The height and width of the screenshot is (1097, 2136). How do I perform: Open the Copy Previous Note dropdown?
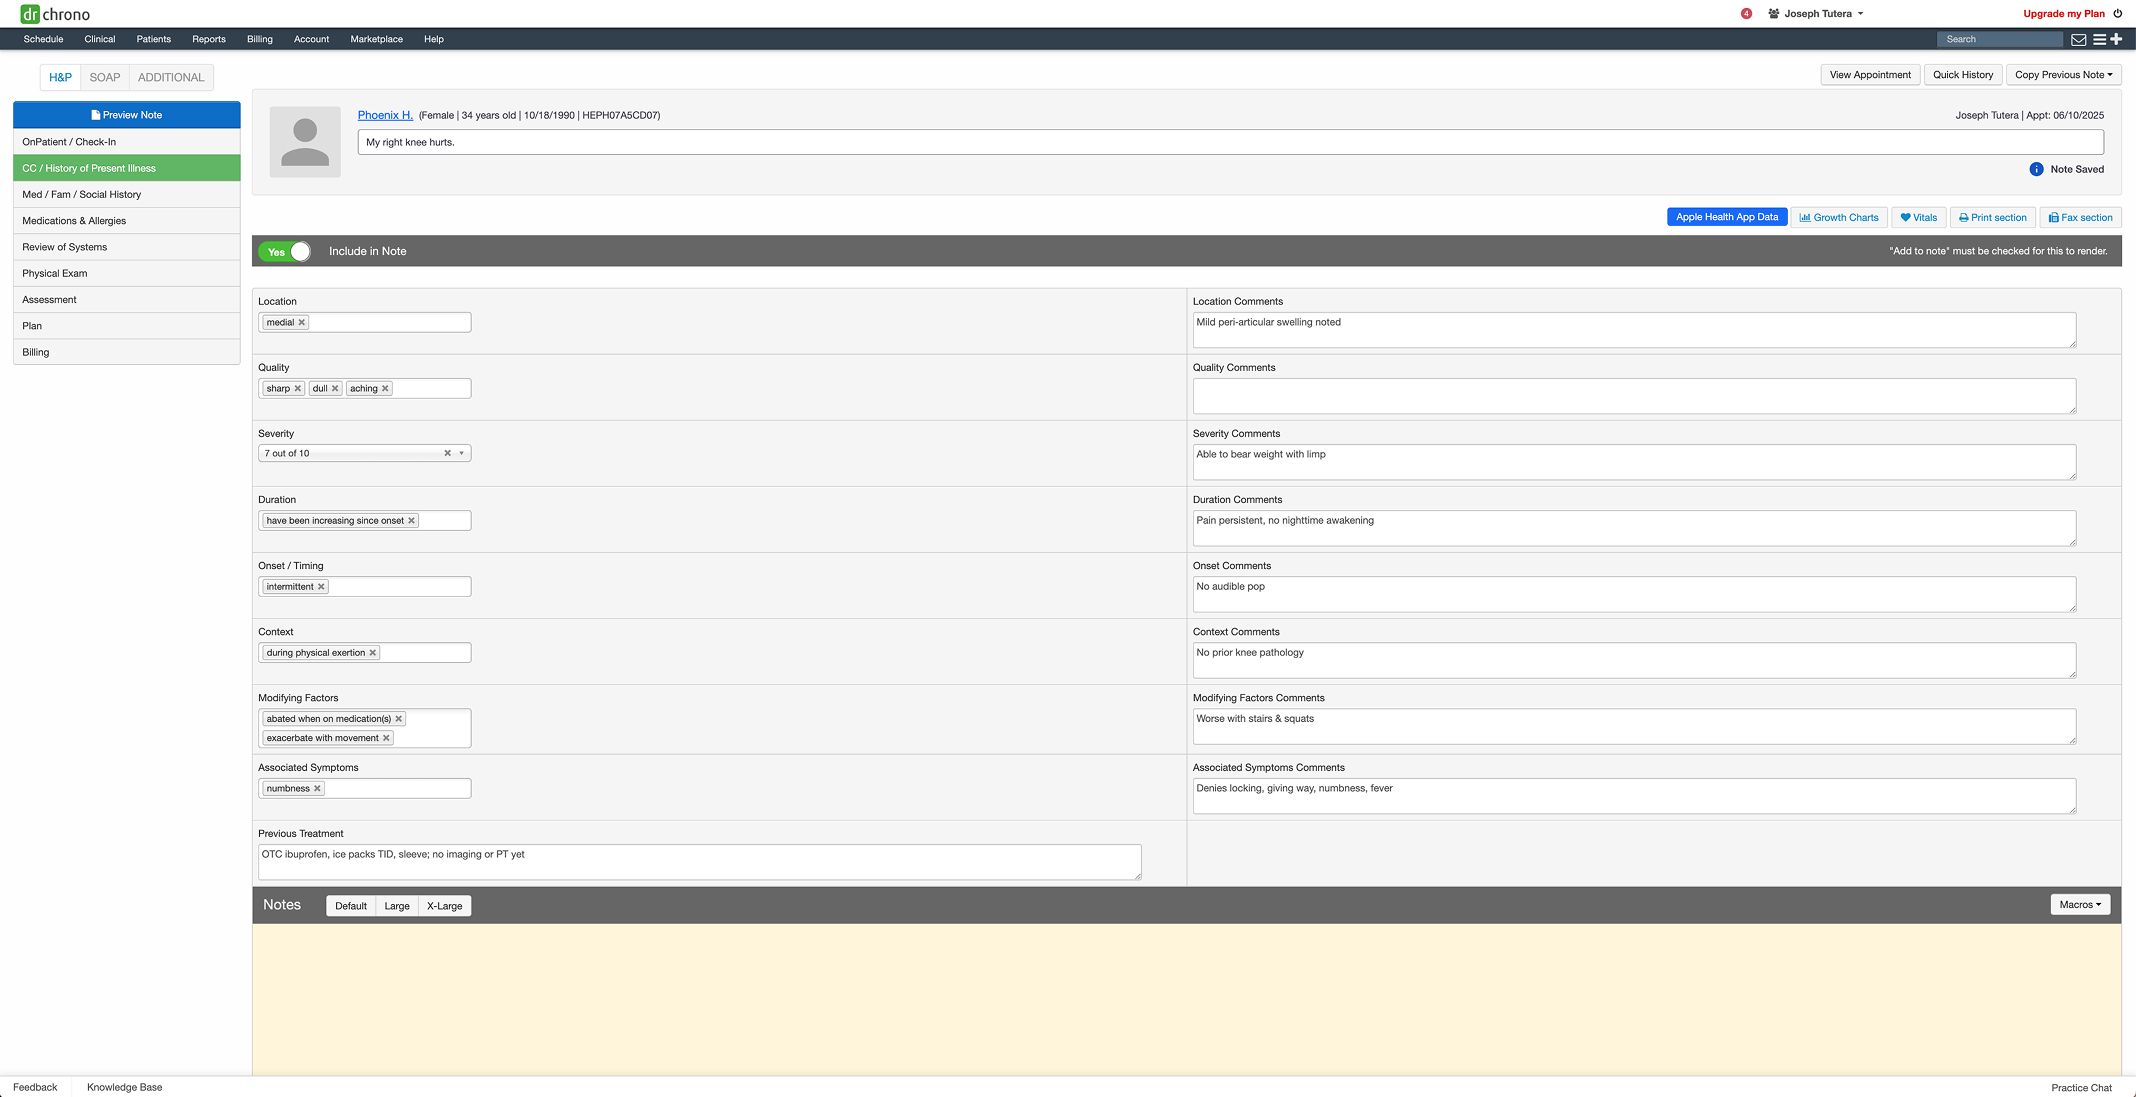2063,75
